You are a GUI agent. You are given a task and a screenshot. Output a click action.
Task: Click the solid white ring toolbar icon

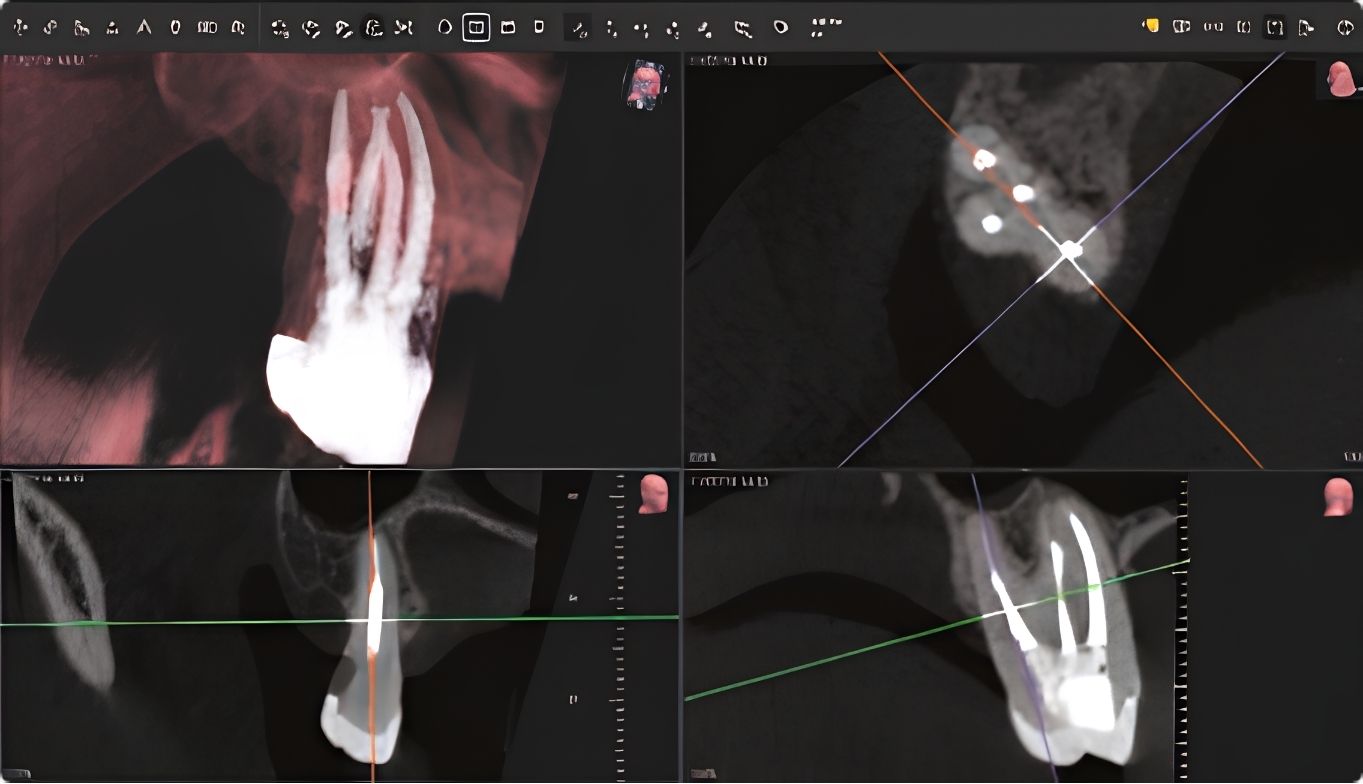click(781, 27)
